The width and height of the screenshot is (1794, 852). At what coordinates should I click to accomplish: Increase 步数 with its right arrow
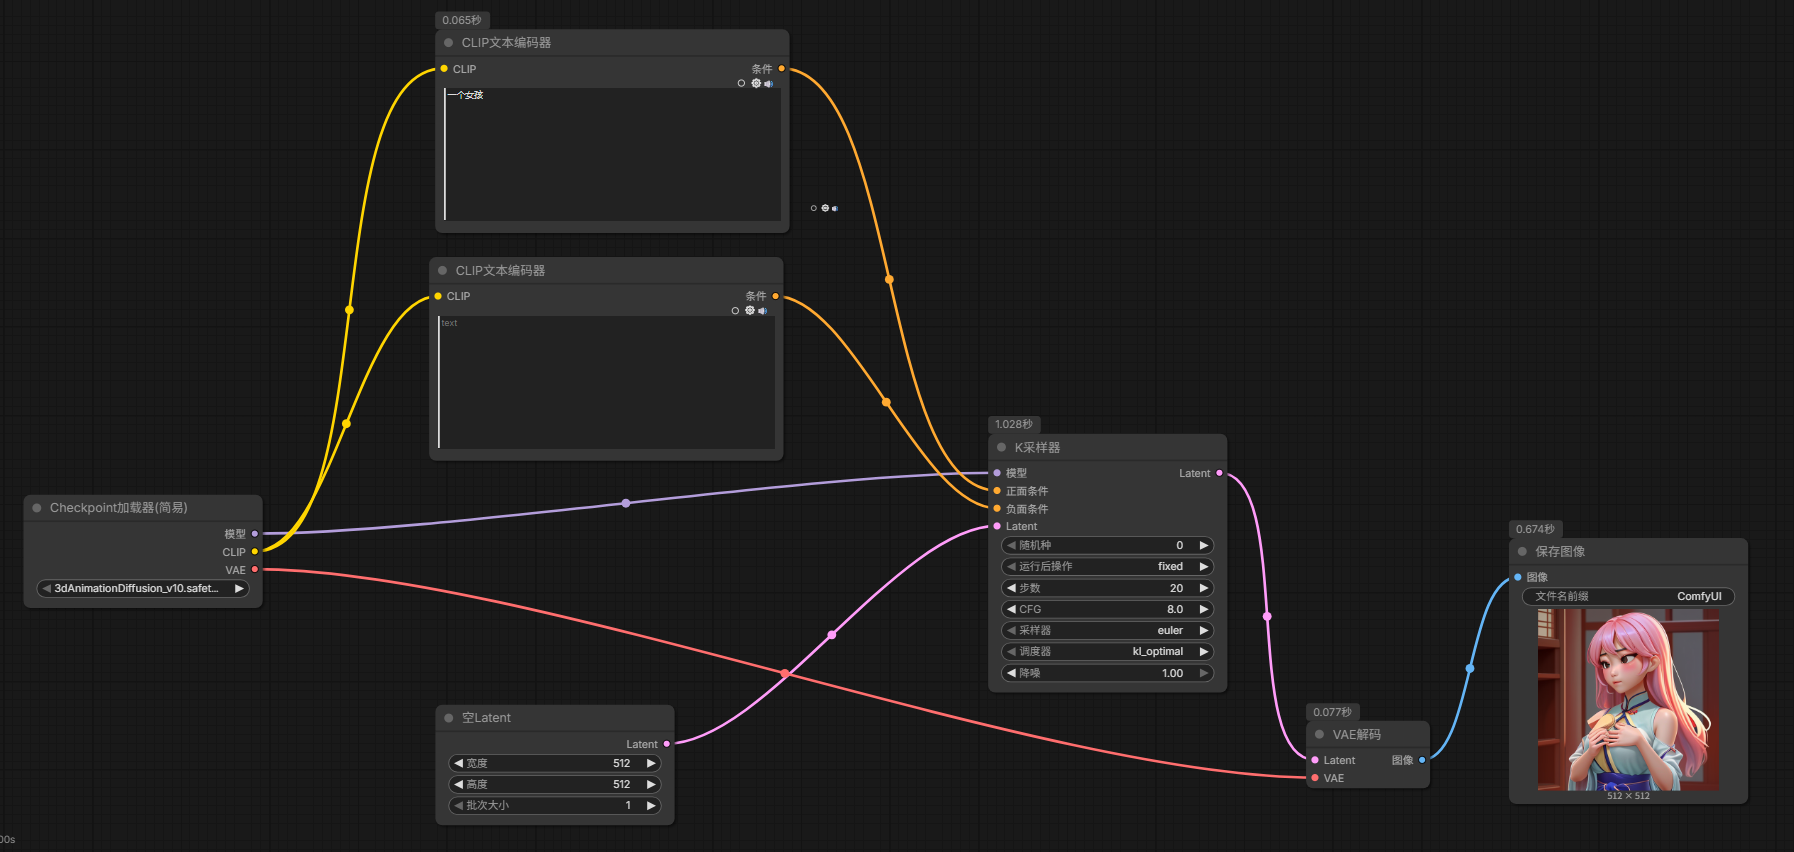pos(1204,588)
